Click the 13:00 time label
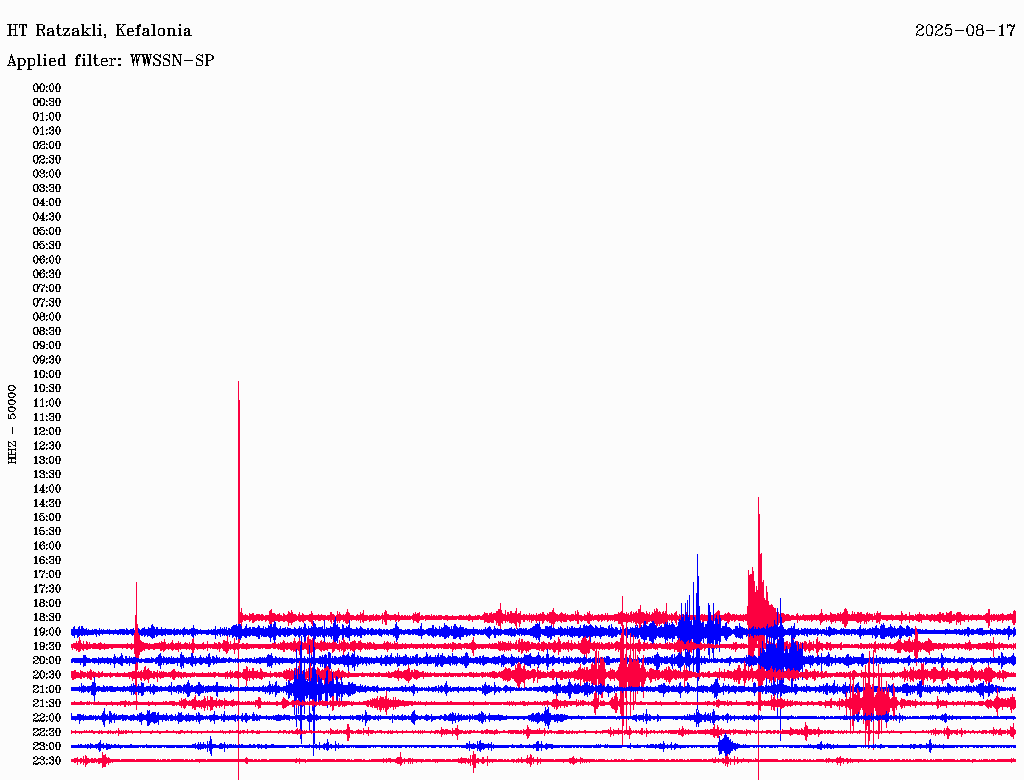1024x780 pixels. [47, 461]
